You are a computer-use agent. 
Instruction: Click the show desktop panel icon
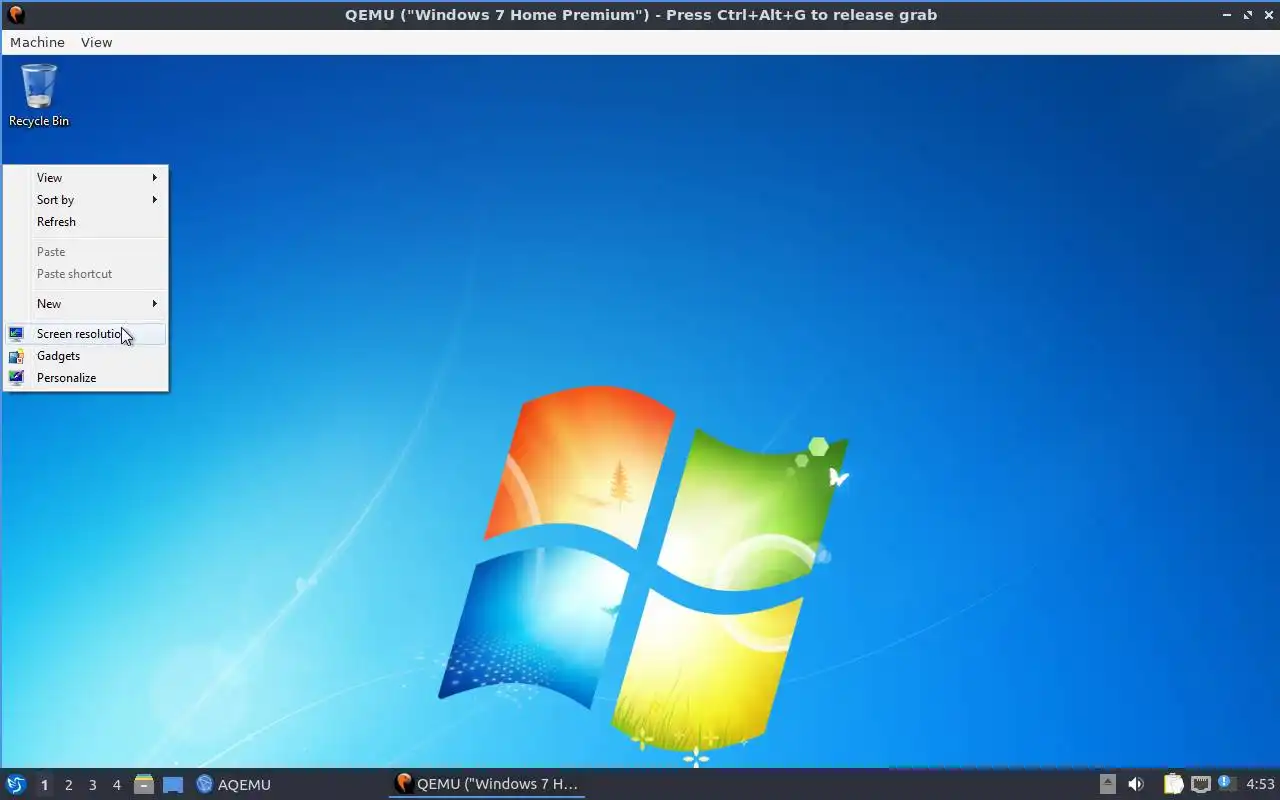[x=173, y=785]
